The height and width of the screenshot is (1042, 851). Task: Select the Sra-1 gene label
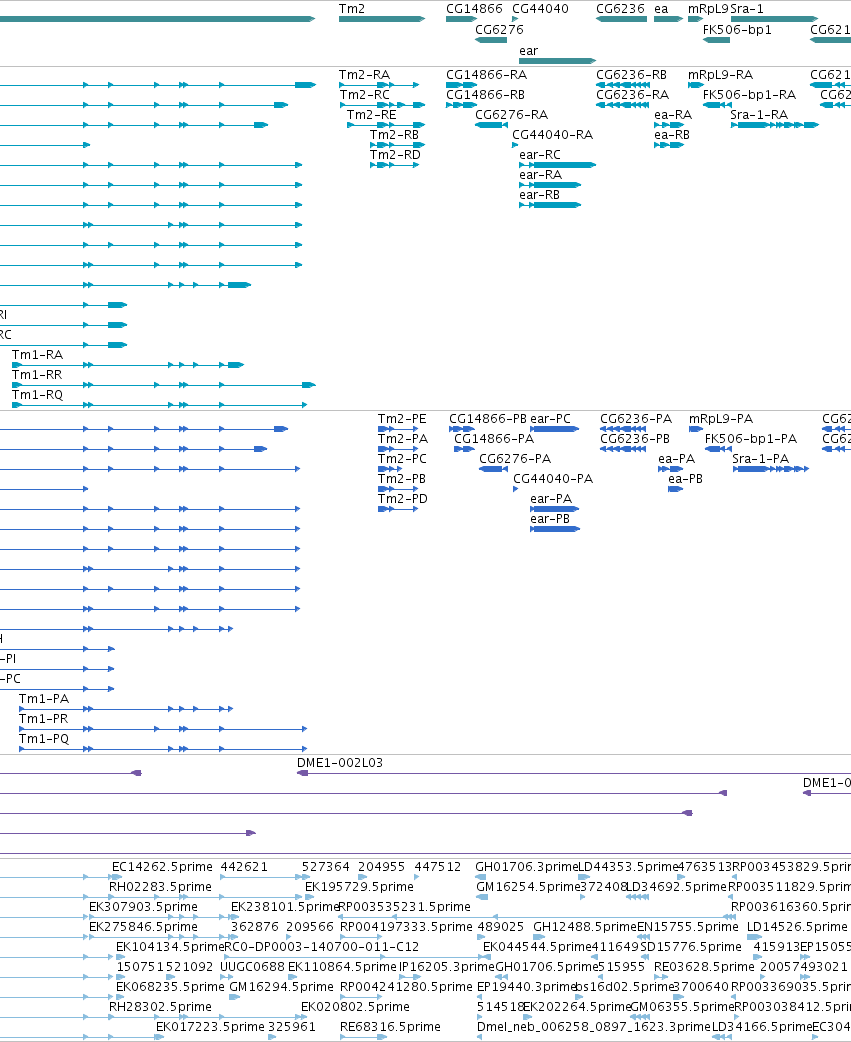coord(747,9)
